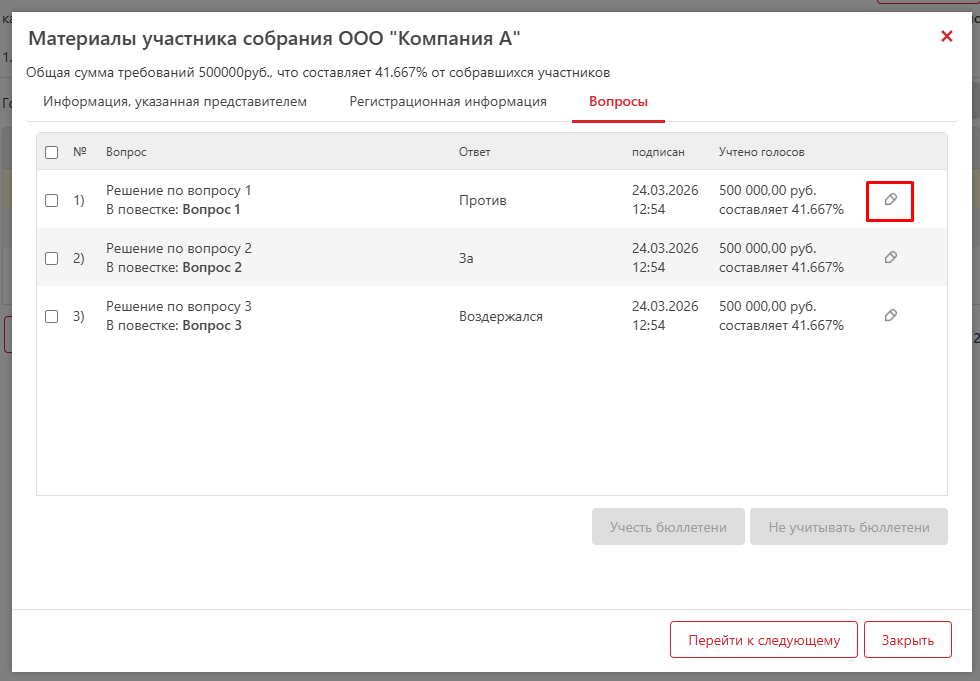Edit the answer for Вопрос 1

point(891,200)
